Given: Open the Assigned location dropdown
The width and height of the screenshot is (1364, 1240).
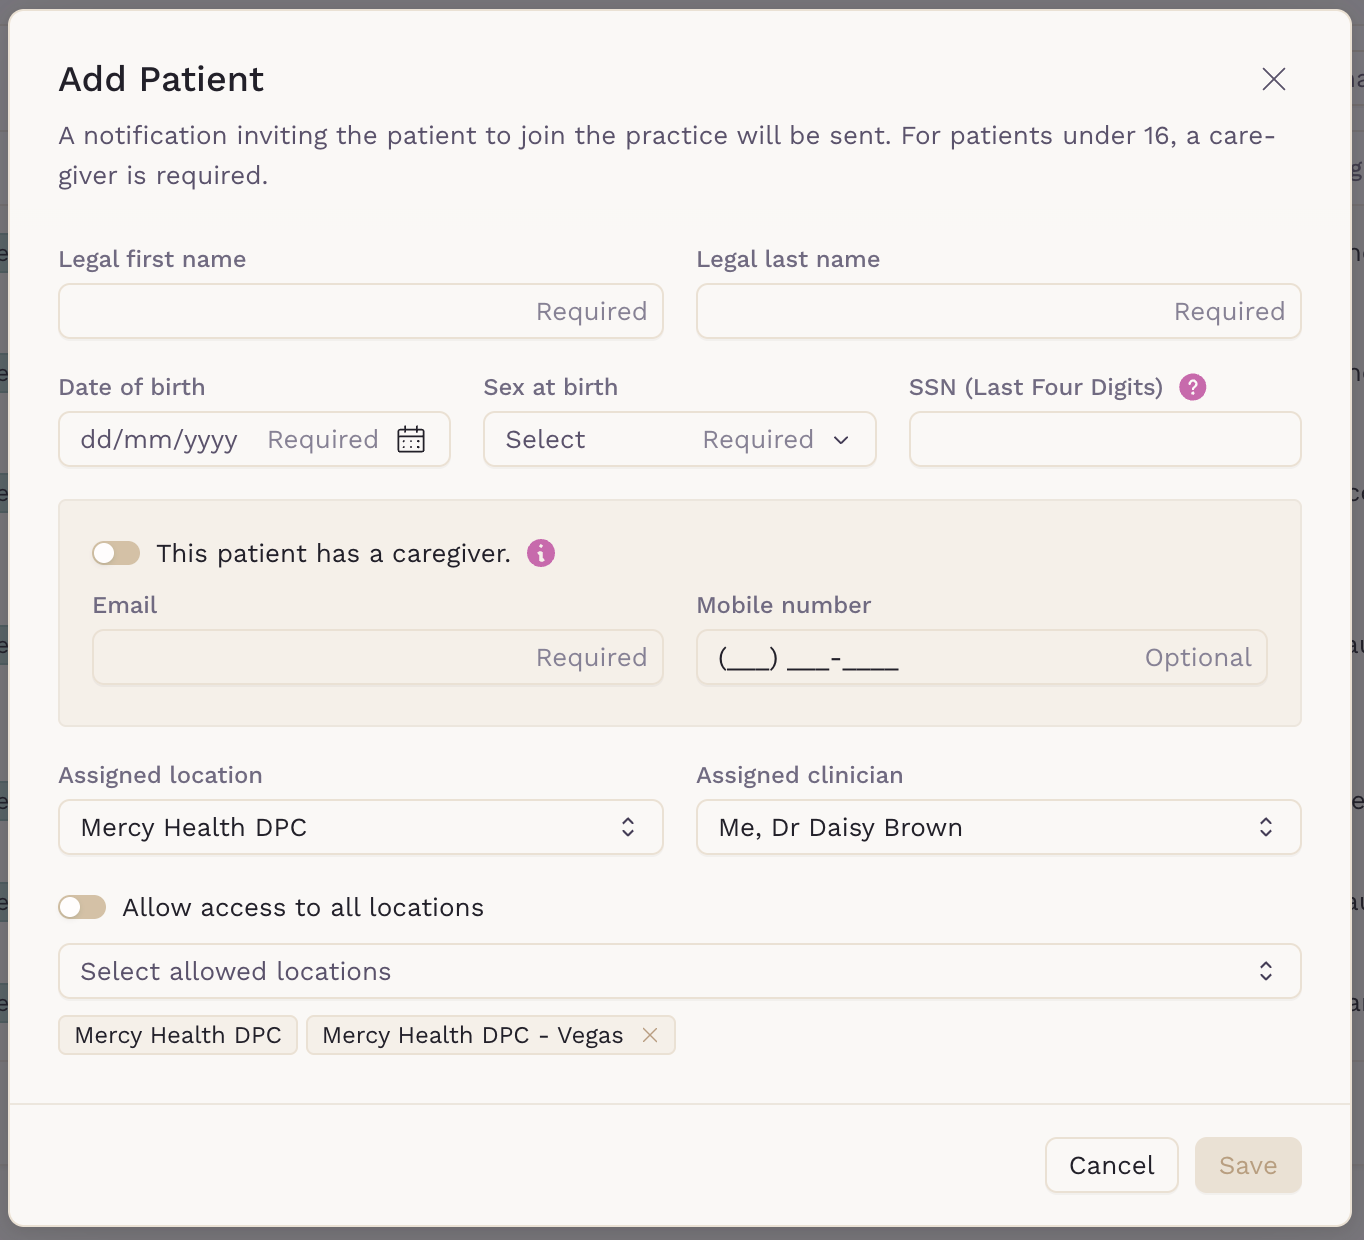Looking at the screenshot, I should click(360, 827).
